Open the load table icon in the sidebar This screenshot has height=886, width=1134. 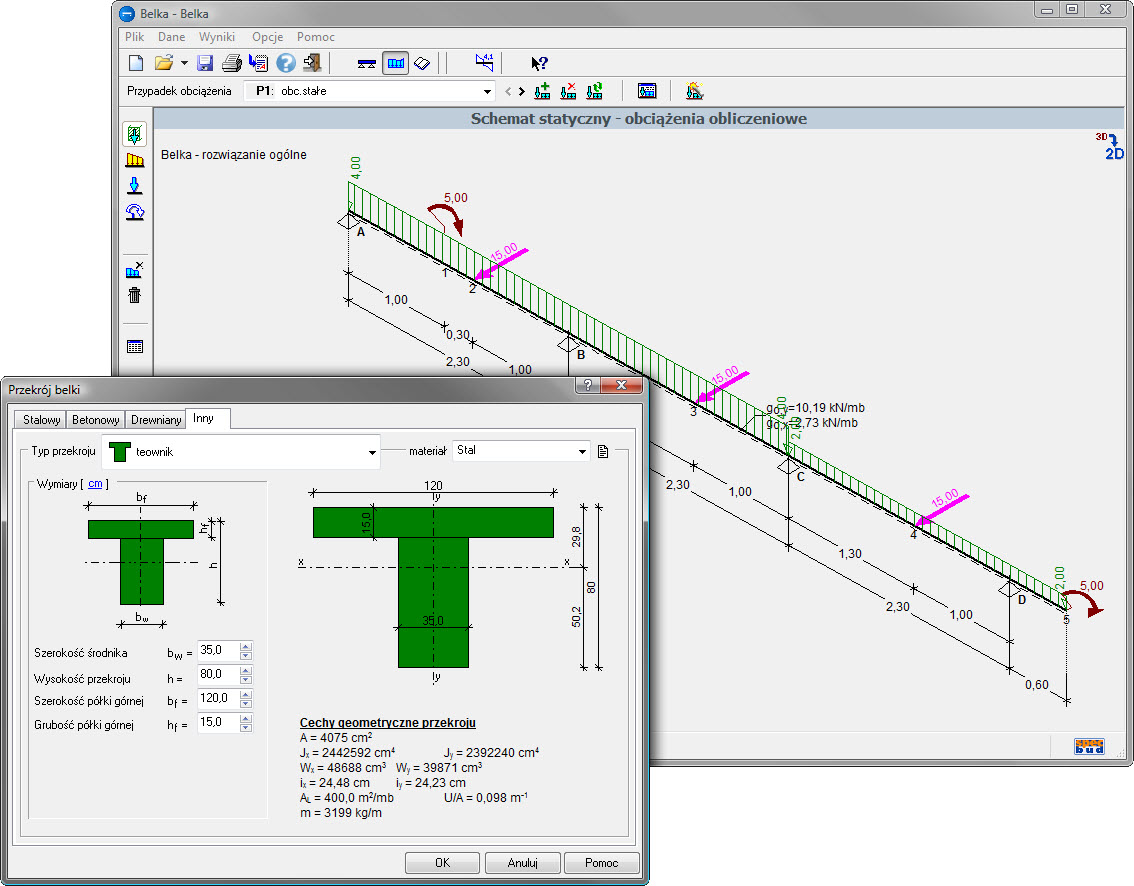[134, 347]
